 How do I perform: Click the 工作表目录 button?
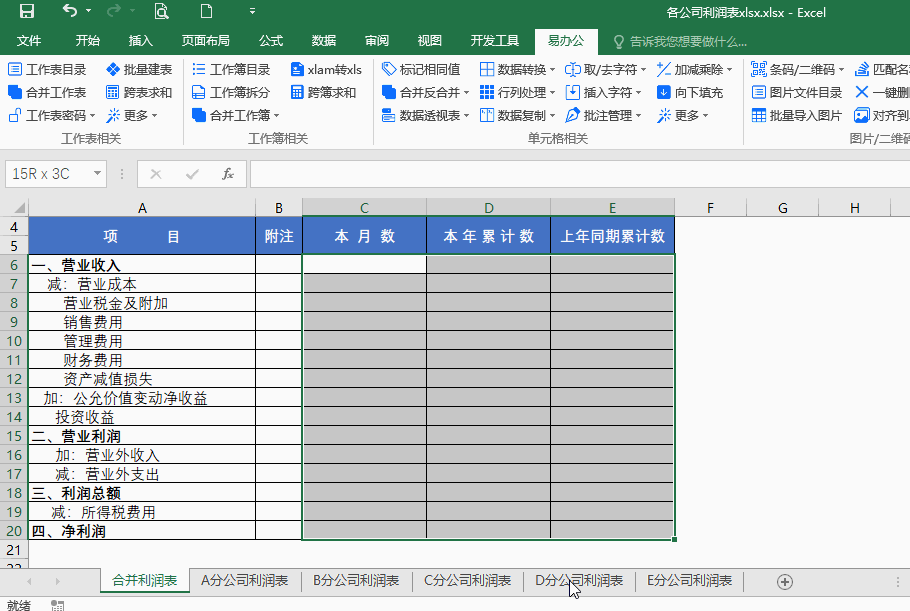click(47, 70)
